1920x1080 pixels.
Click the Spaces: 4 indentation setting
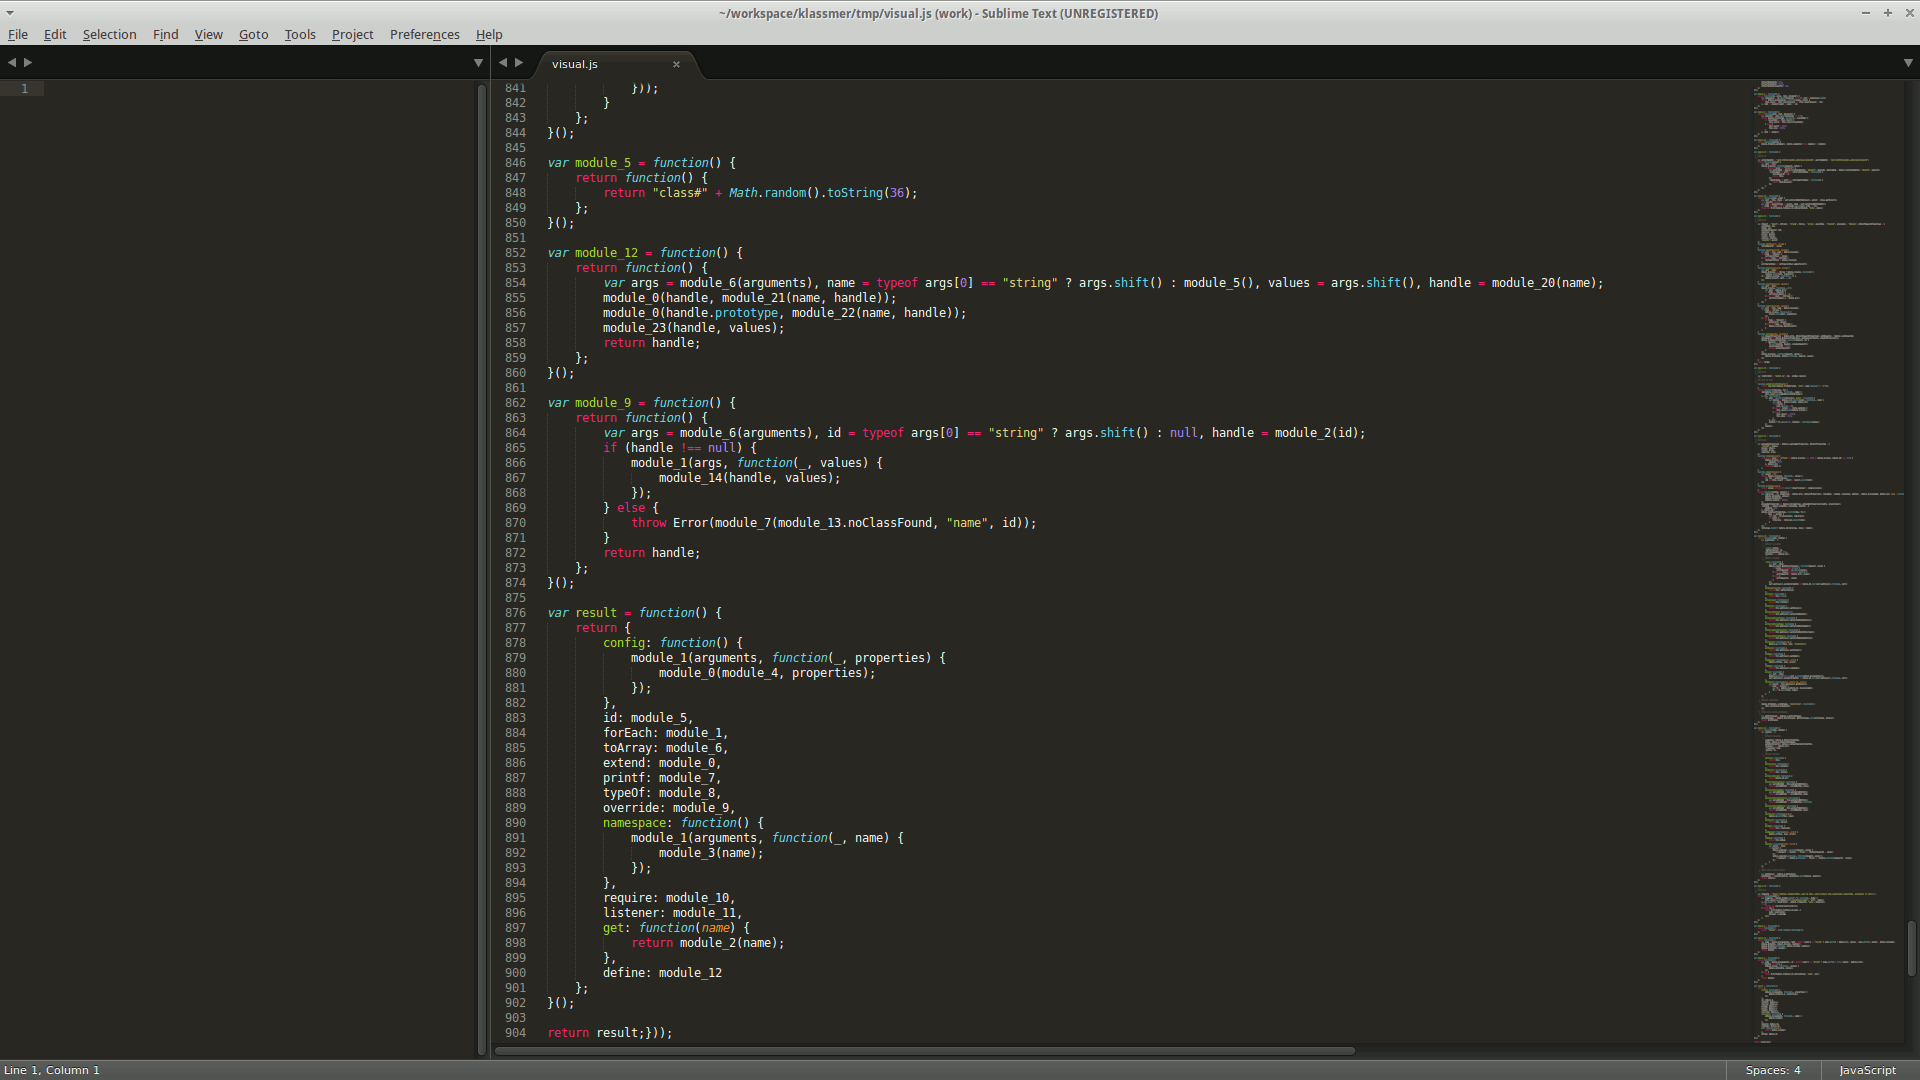[x=1772, y=1070]
